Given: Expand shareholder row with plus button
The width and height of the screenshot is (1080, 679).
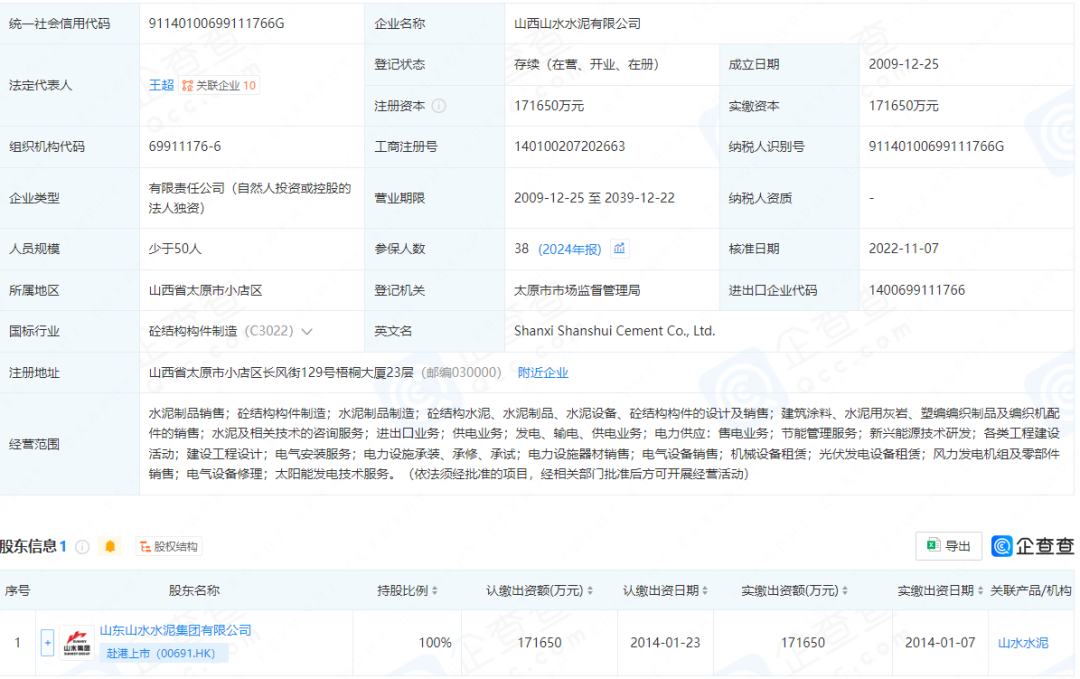Looking at the screenshot, I should point(47,643).
